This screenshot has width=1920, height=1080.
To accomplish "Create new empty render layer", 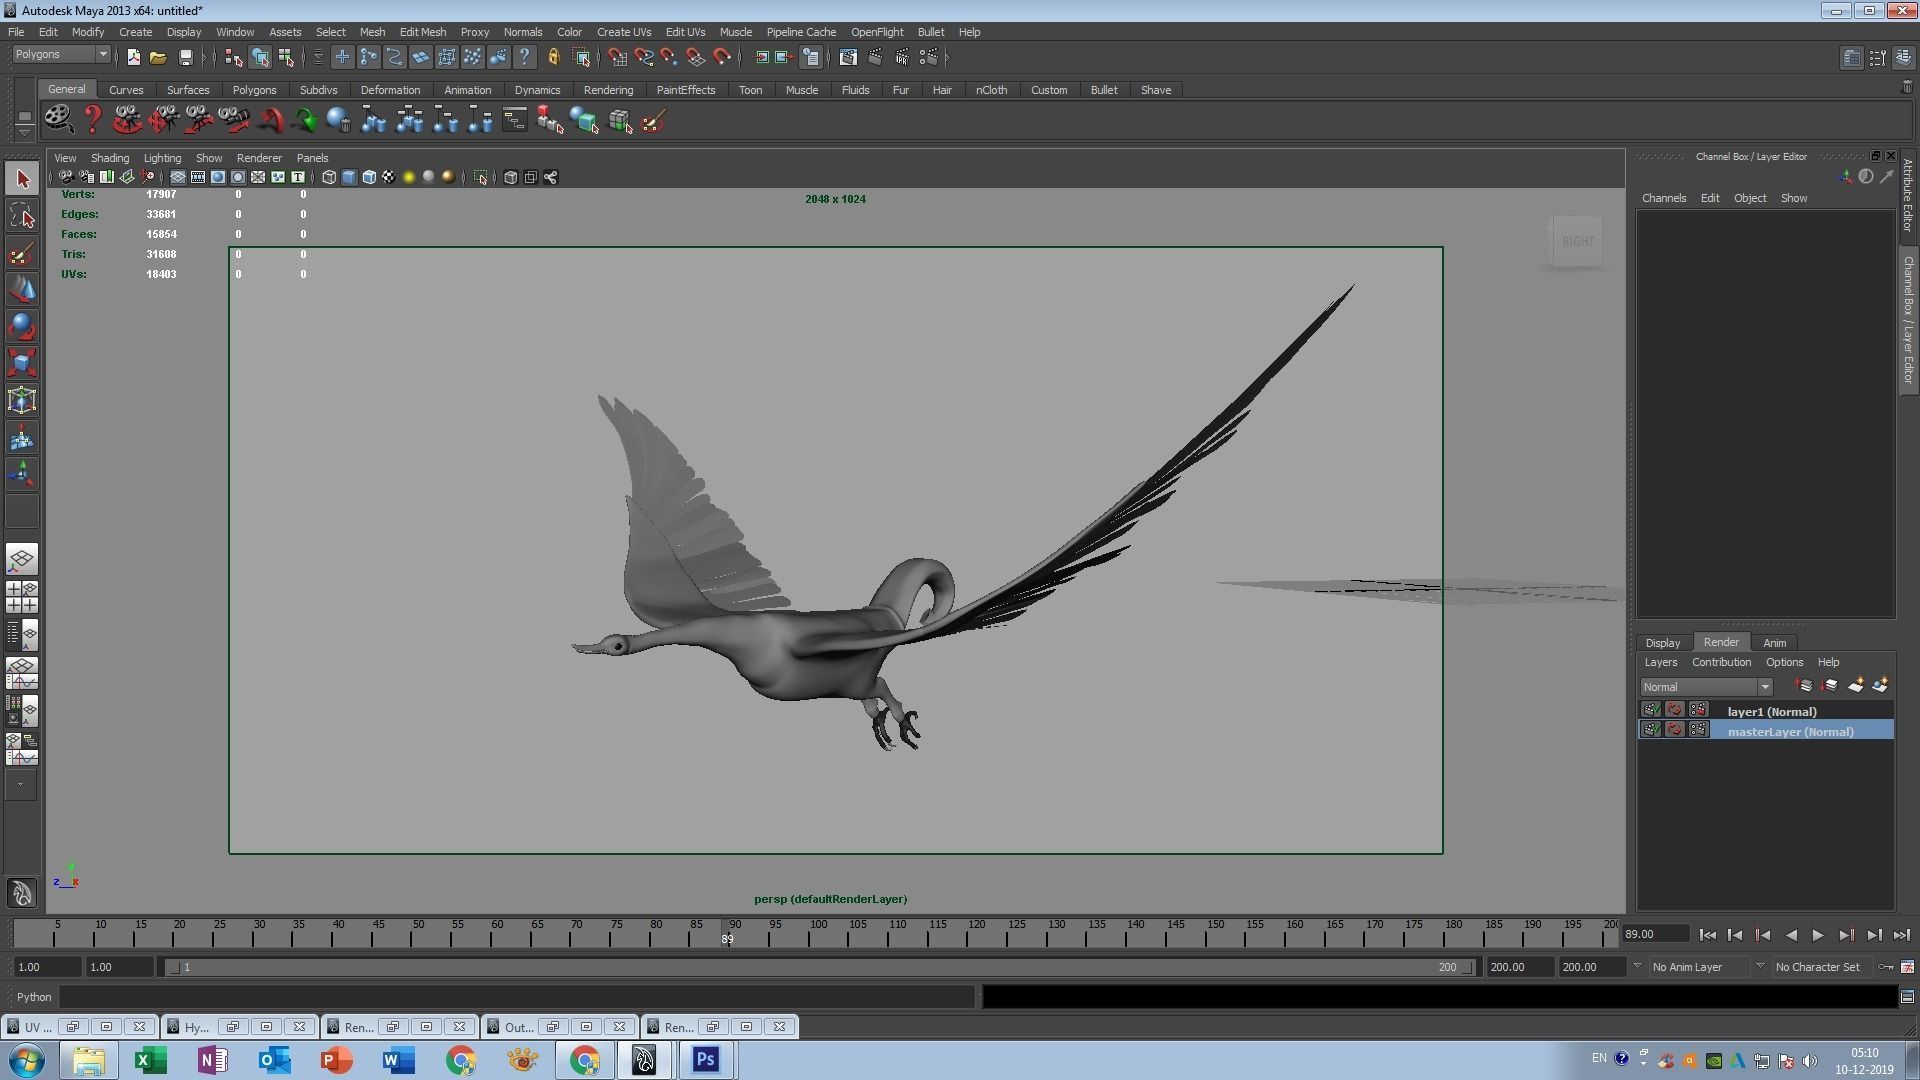I will tap(1855, 686).
